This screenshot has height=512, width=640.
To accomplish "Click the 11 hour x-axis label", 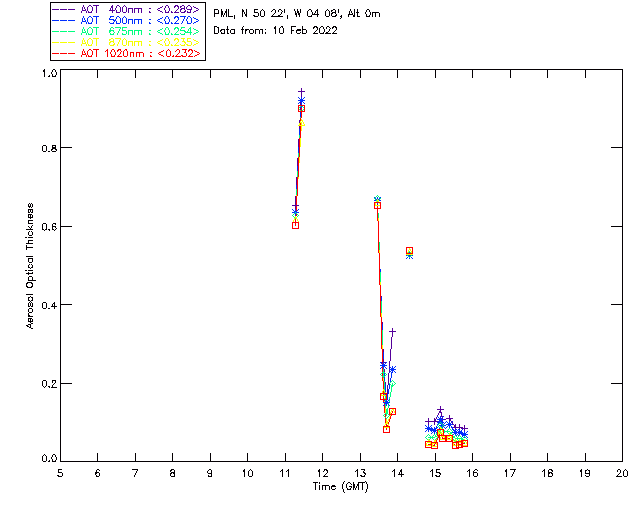I will pyautogui.click(x=285, y=473).
